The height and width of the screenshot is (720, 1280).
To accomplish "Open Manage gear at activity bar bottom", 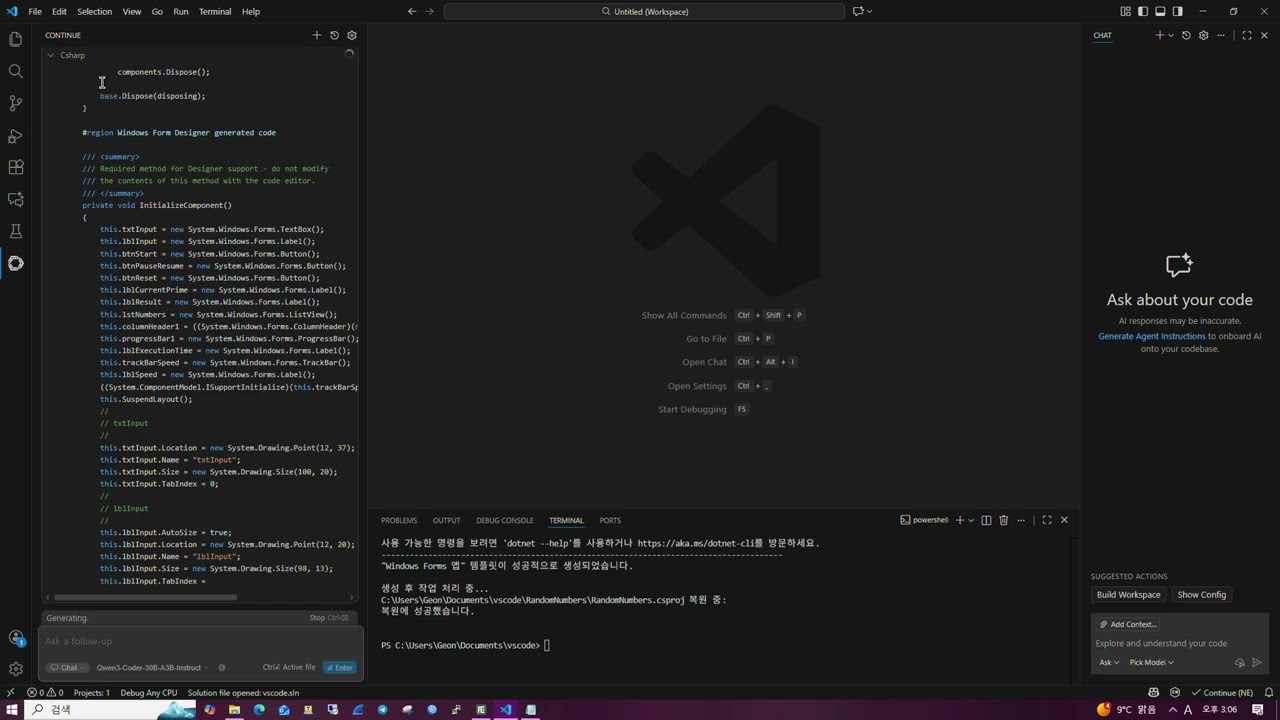I will point(15,669).
